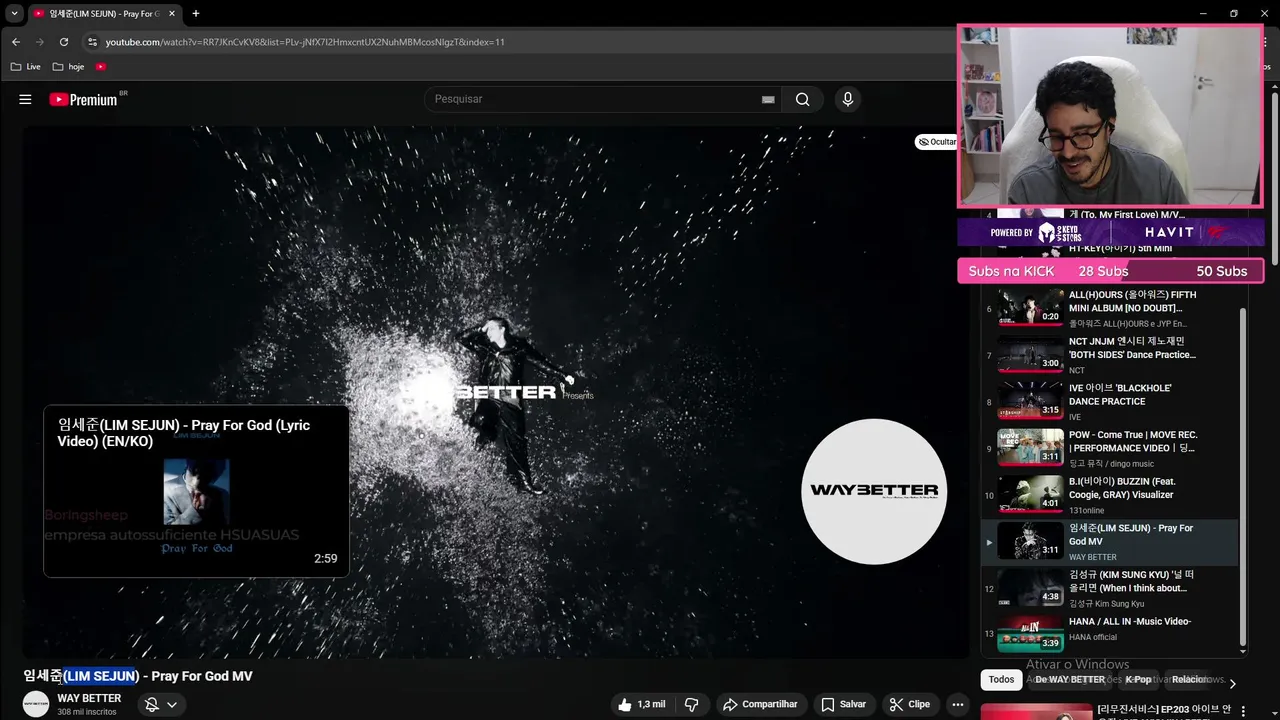Open the tab search dropdown arrow
The image size is (1280, 720).
coord(14,14)
